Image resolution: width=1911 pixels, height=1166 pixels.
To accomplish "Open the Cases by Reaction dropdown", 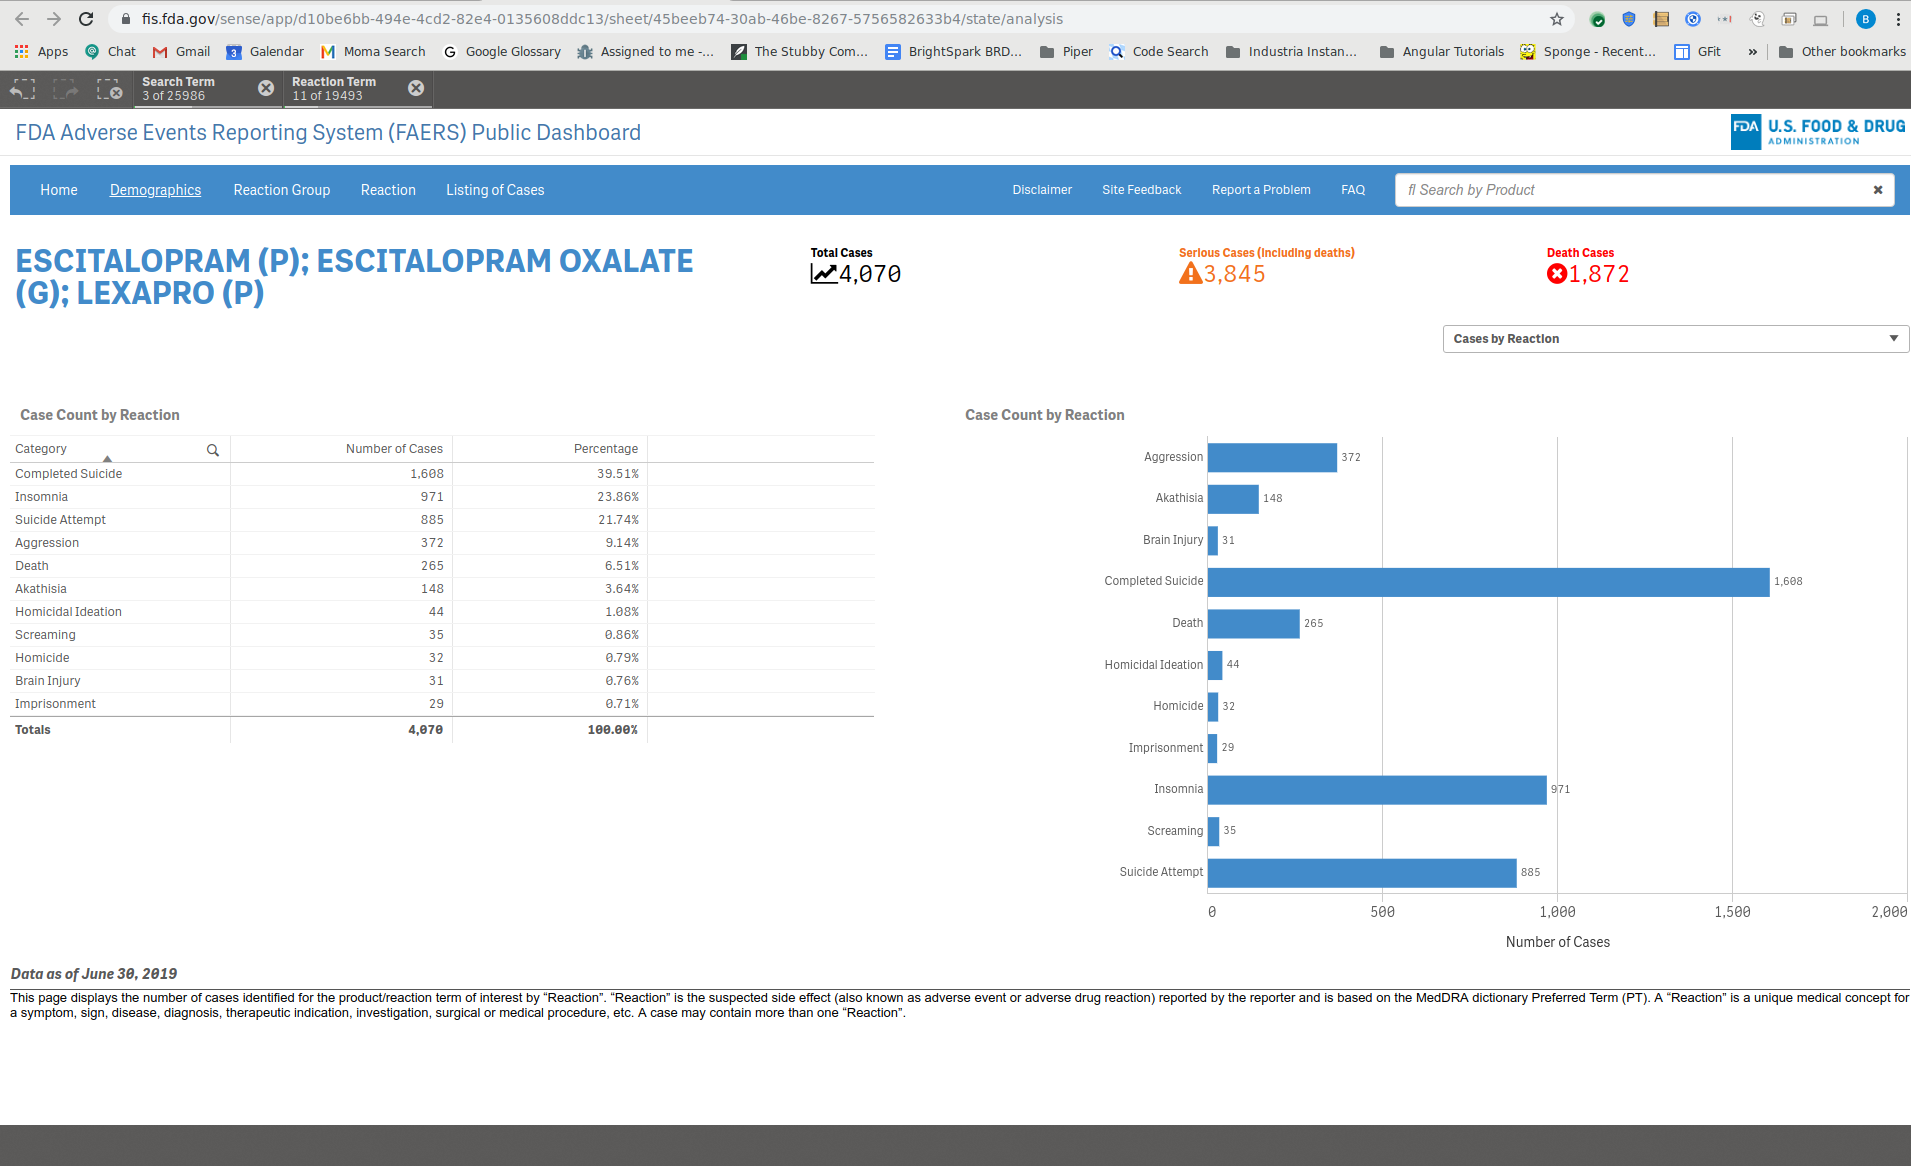I will [1675, 339].
